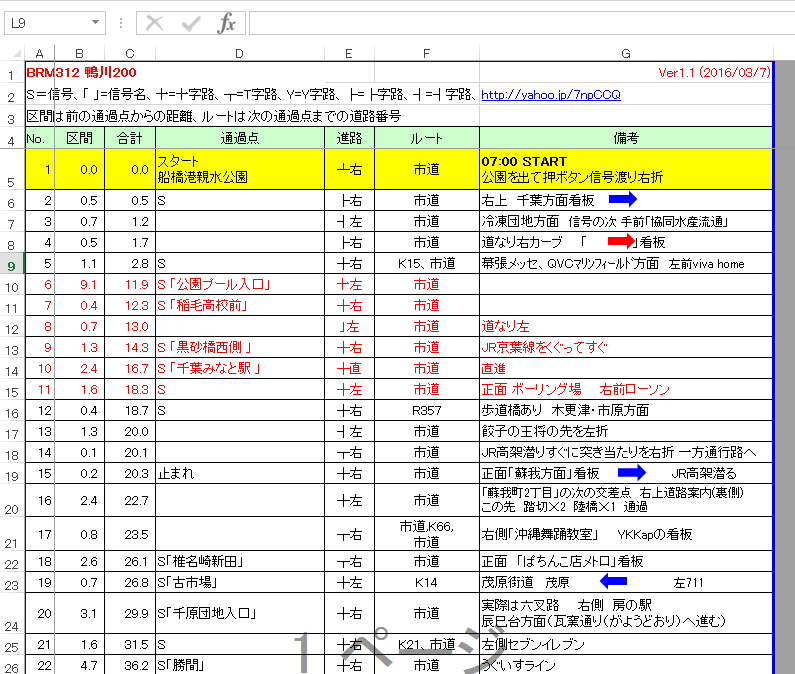
Task: Click the red right arrow in row 8
Action: point(621,241)
